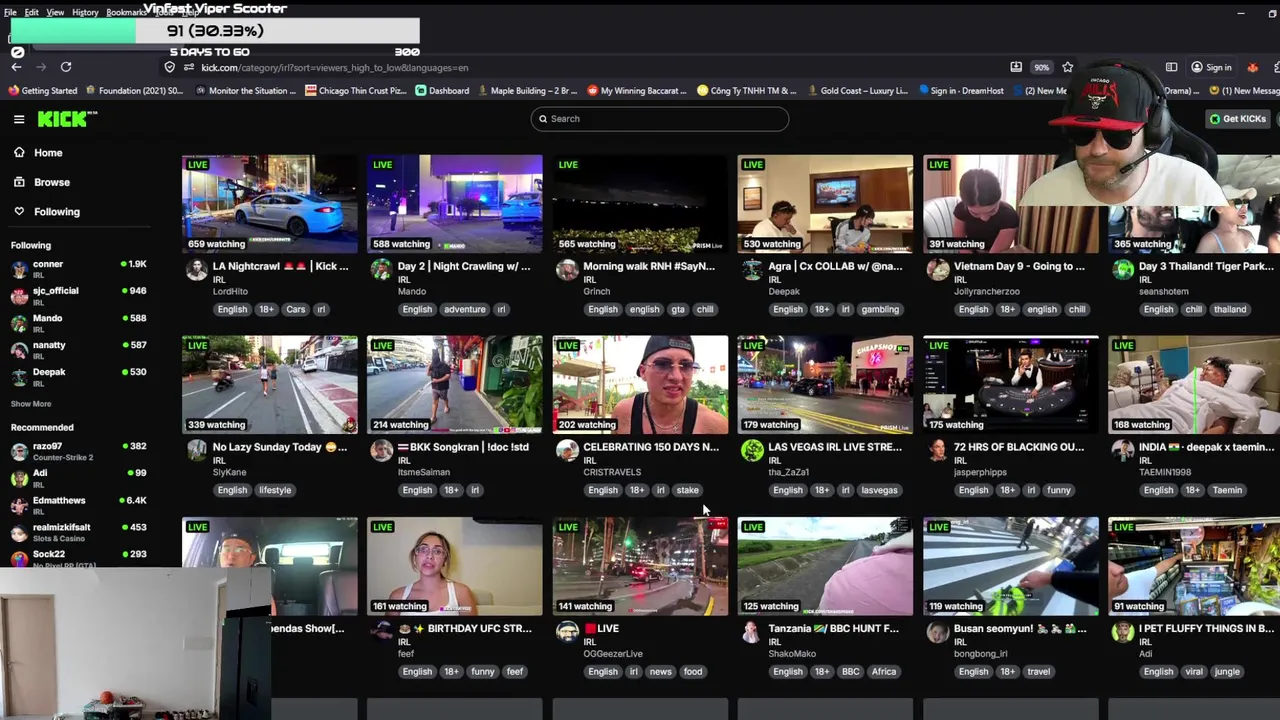
Task: Click the install app icon in address bar
Action: pyautogui.click(x=1016, y=67)
